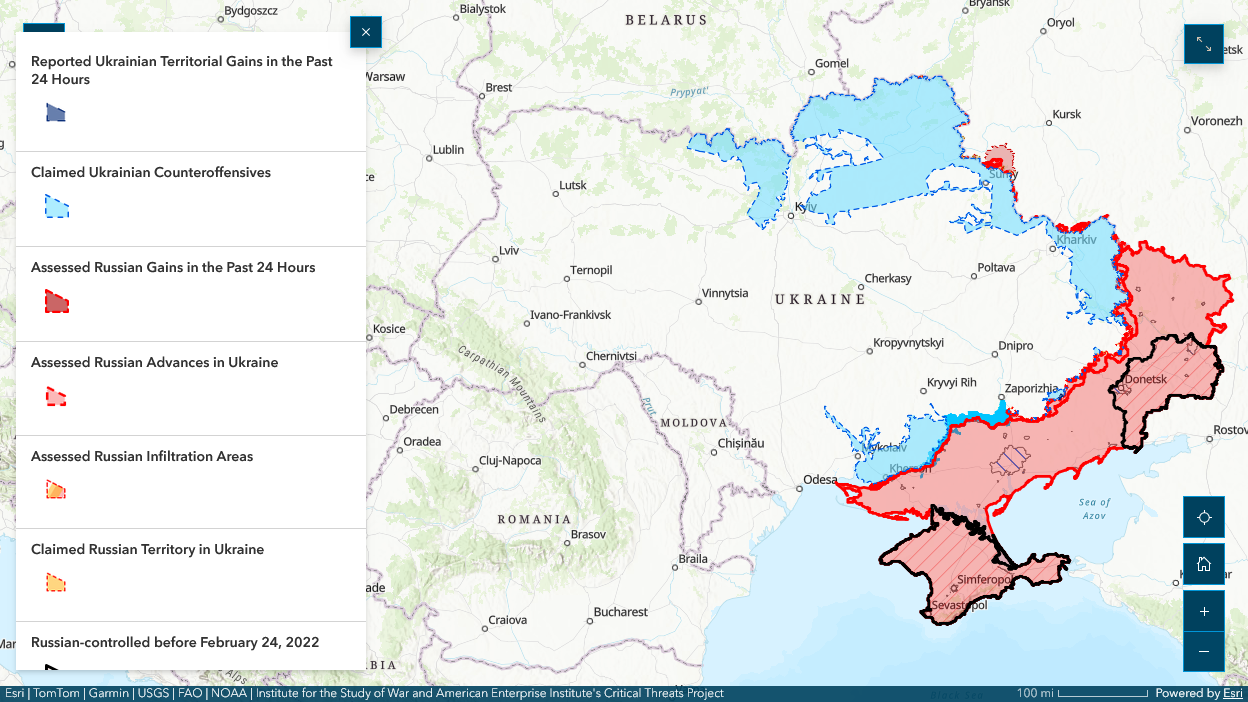The width and height of the screenshot is (1248, 702).
Task: Click the Donetsk label on the map
Action: pyautogui.click(x=1146, y=380)
